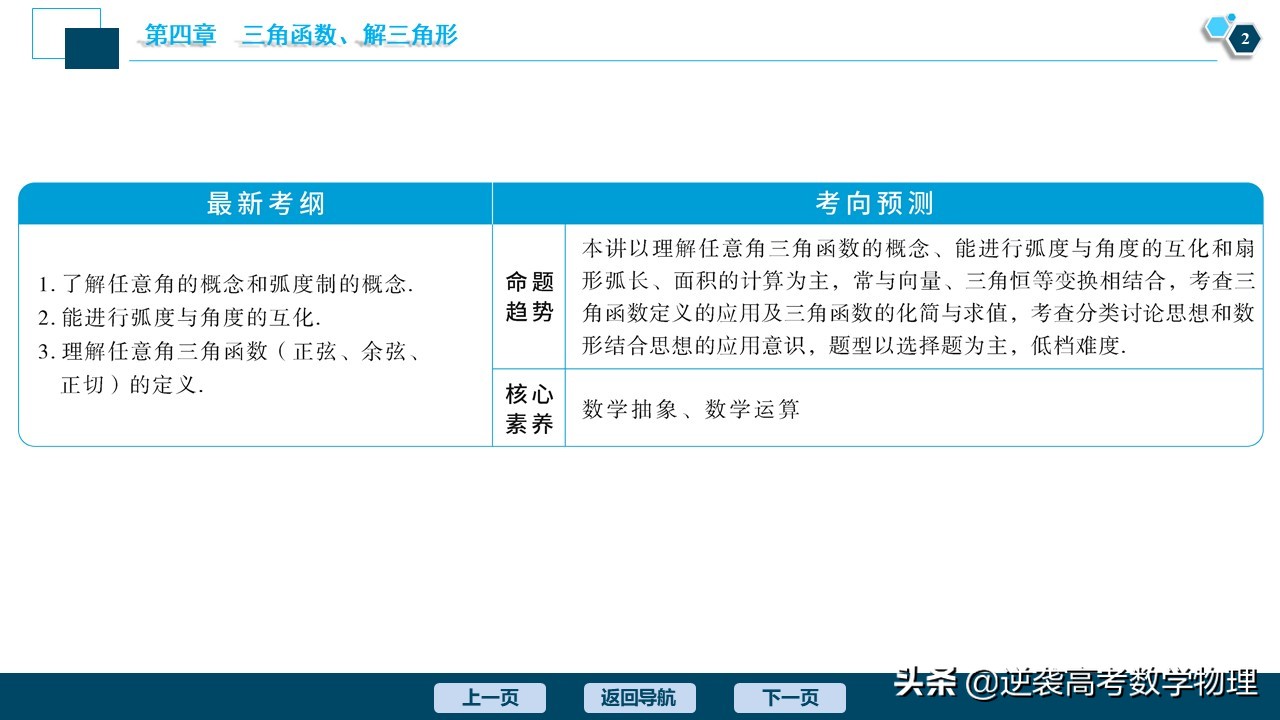Click the dark hexagon showing page number 2
This screenshot has width=1280, height=720.
tap(1243, 40)
